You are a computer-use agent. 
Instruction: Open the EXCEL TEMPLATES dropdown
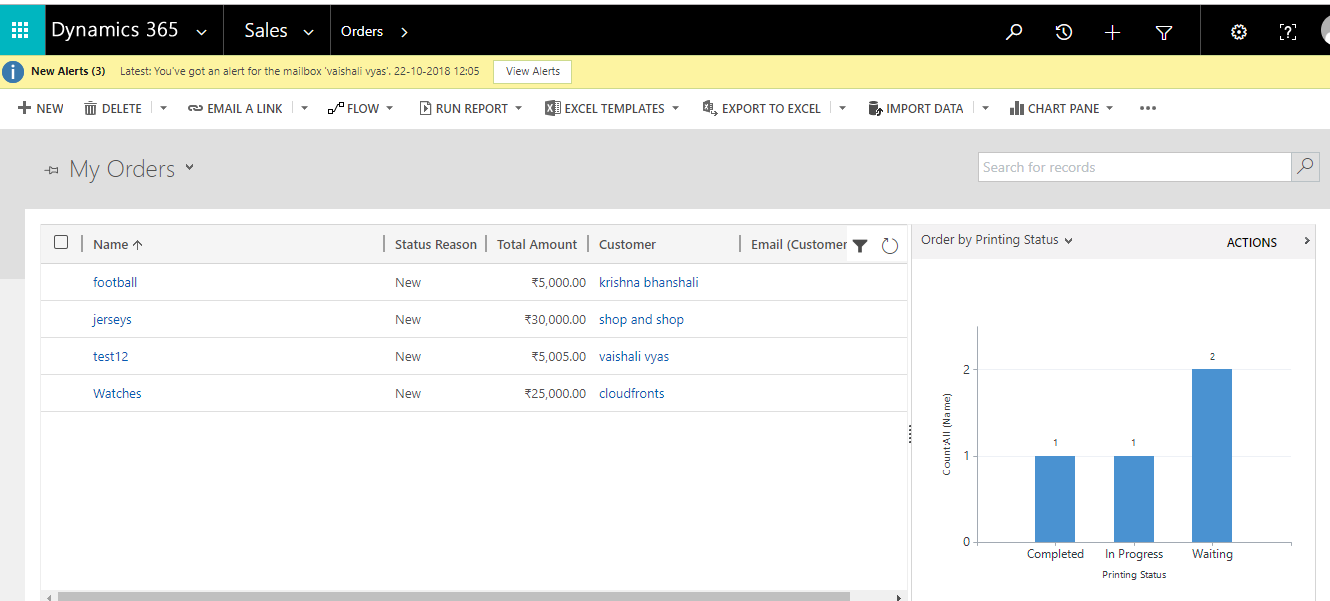click(675, 108)
